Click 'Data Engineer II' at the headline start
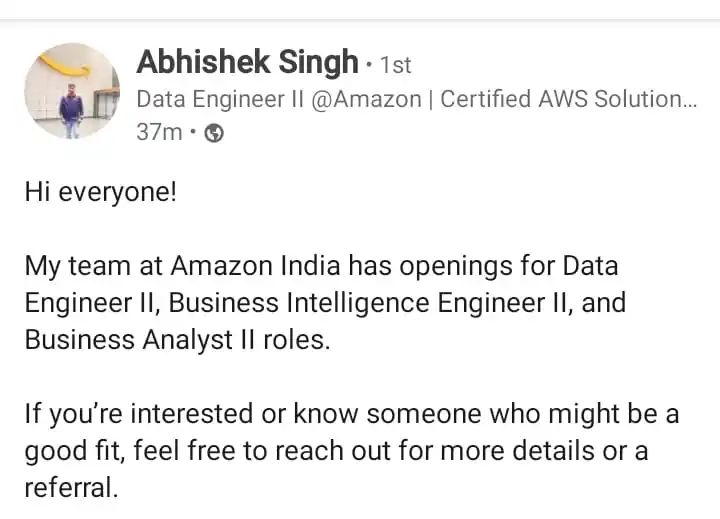The image size is (720, 519). (x=220, y=99)
